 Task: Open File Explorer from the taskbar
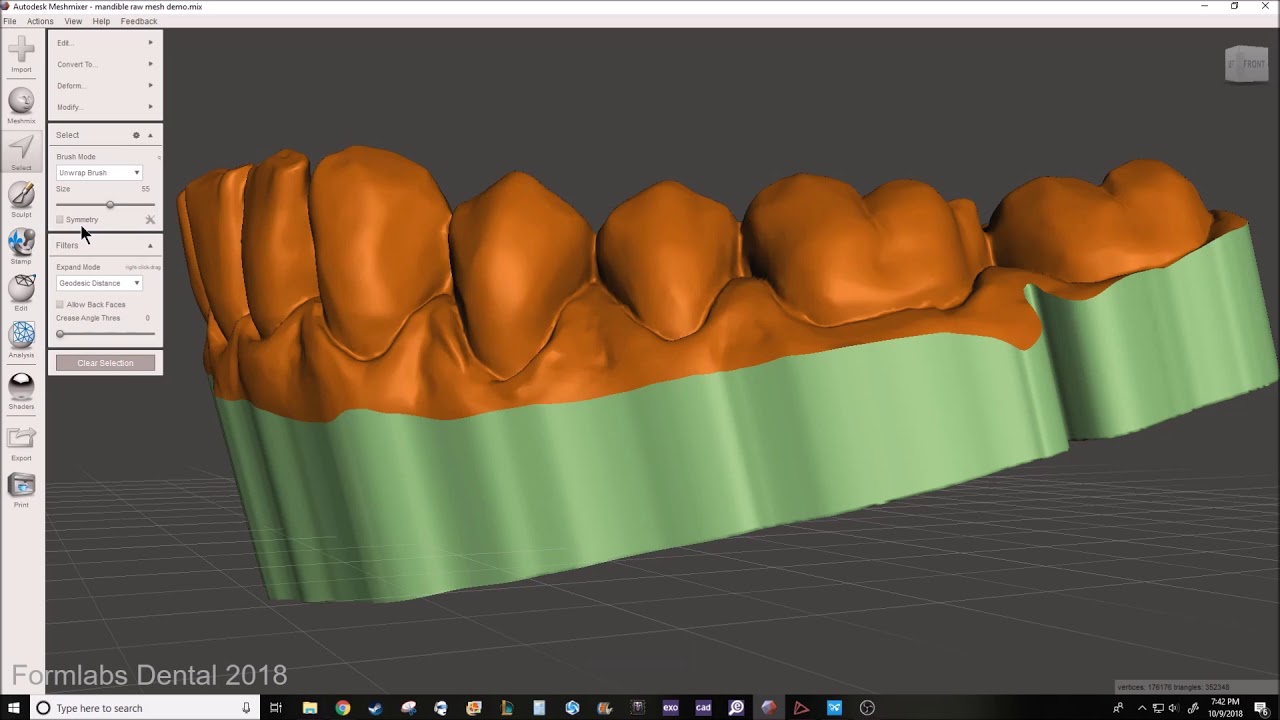tap(310, 708)
